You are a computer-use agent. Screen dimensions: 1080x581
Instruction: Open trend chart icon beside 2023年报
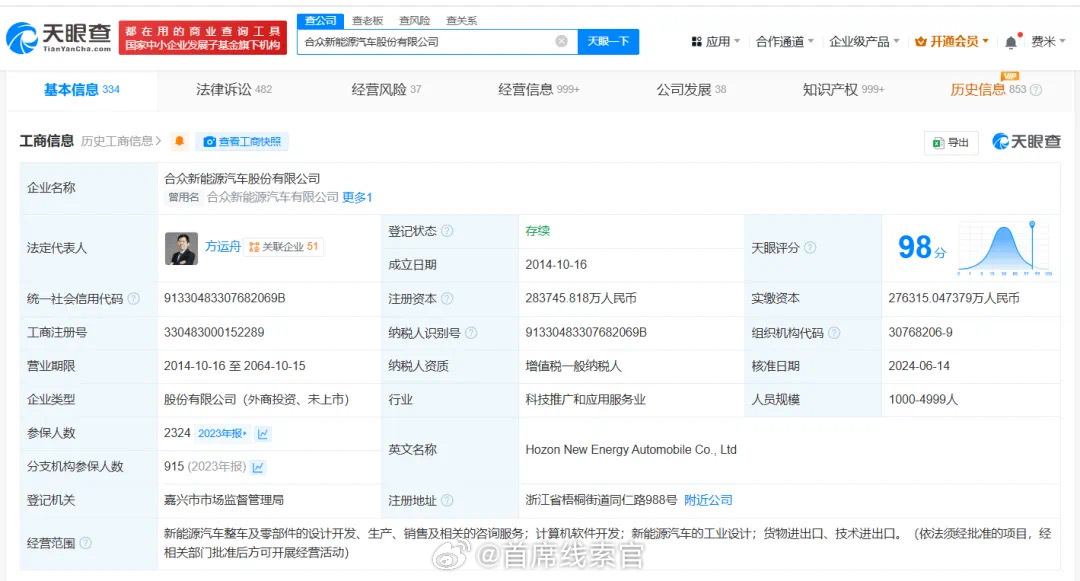(262, 434)
